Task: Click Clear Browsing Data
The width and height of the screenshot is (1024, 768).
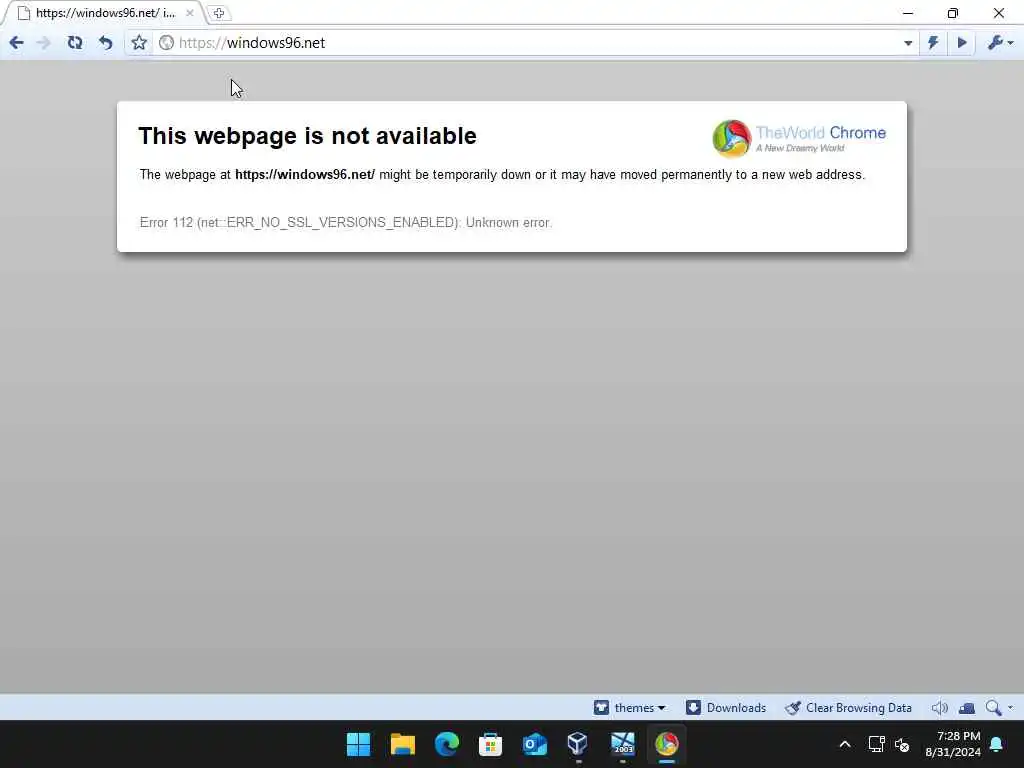Action: click(x=848, y=708)
